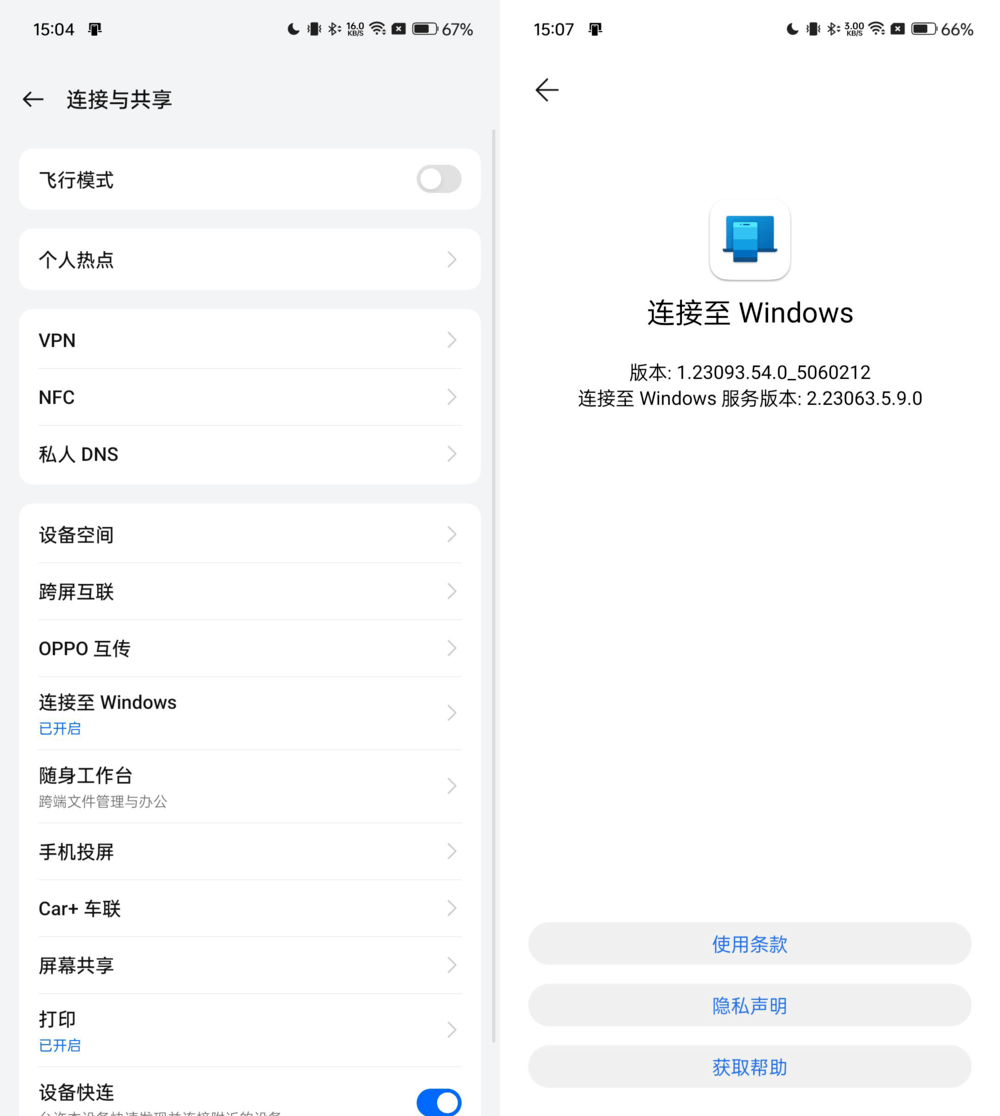Select 随身工作台 menu row
The height and width of the screenshot is (1116, 1000).
coord(250,786)
